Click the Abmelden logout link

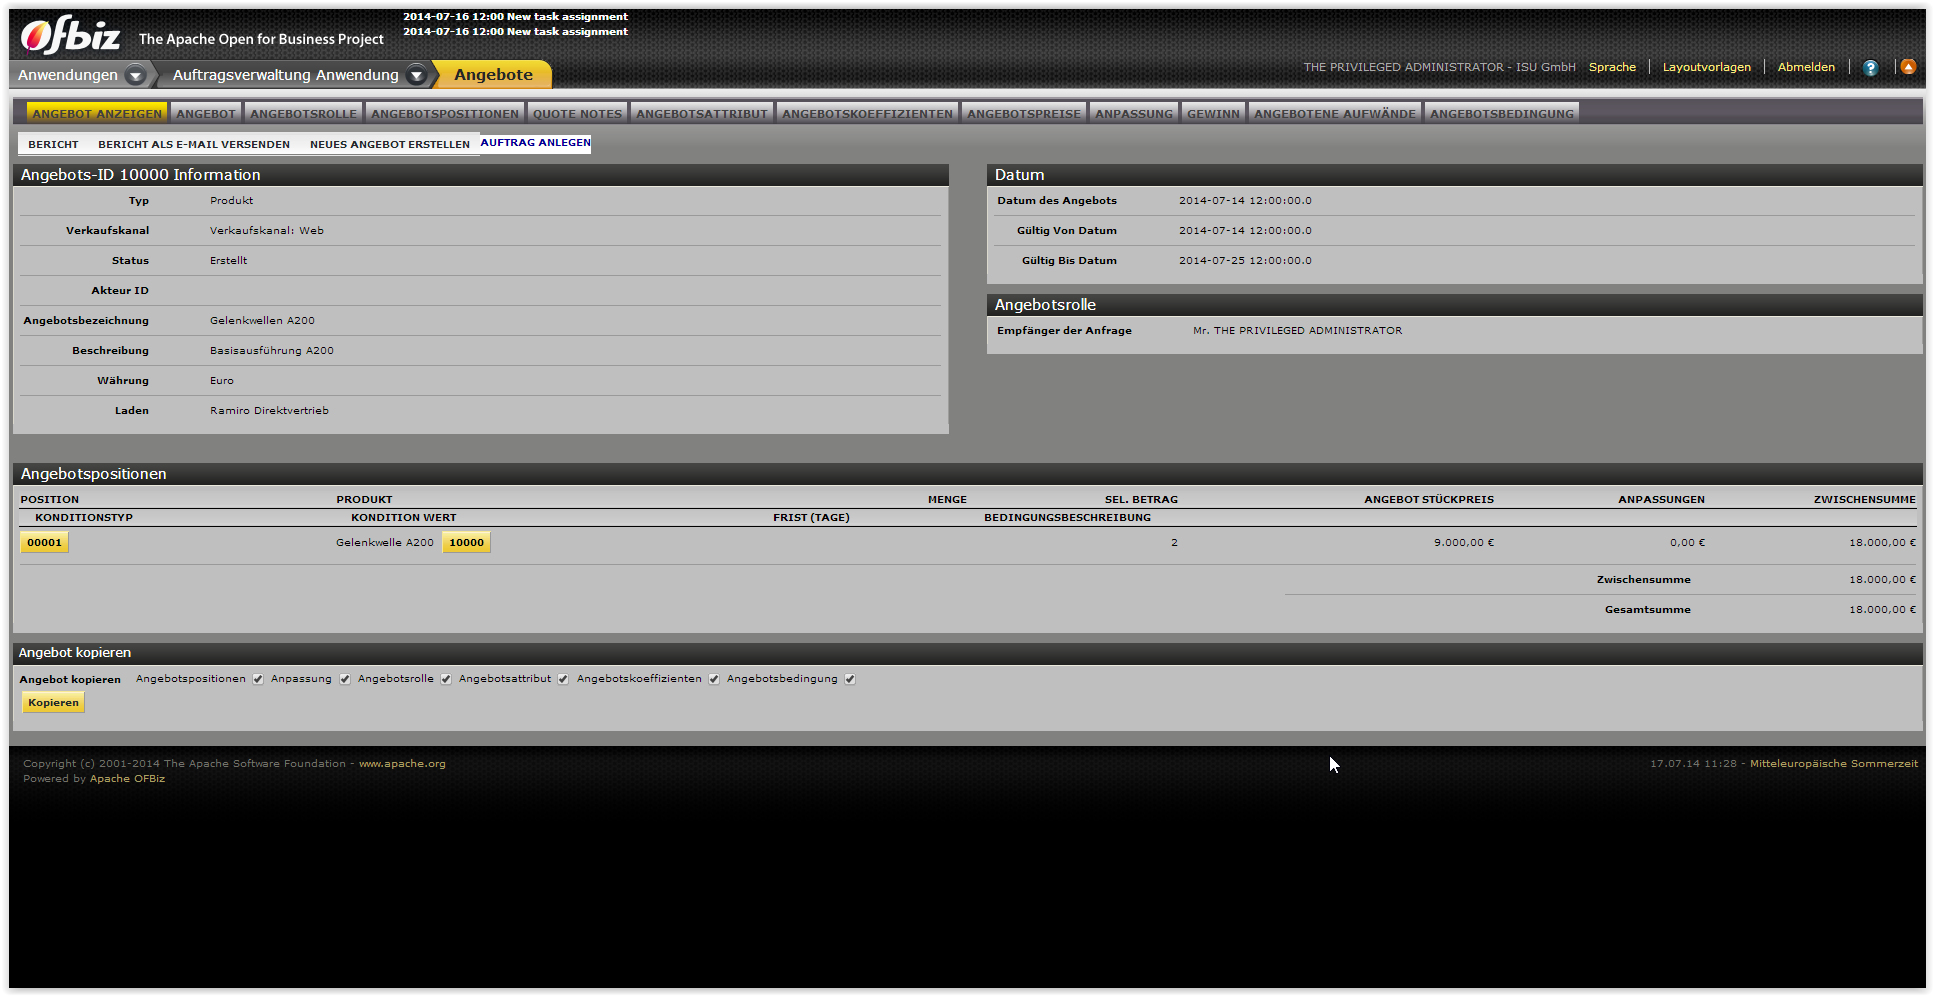[1806, 67]
